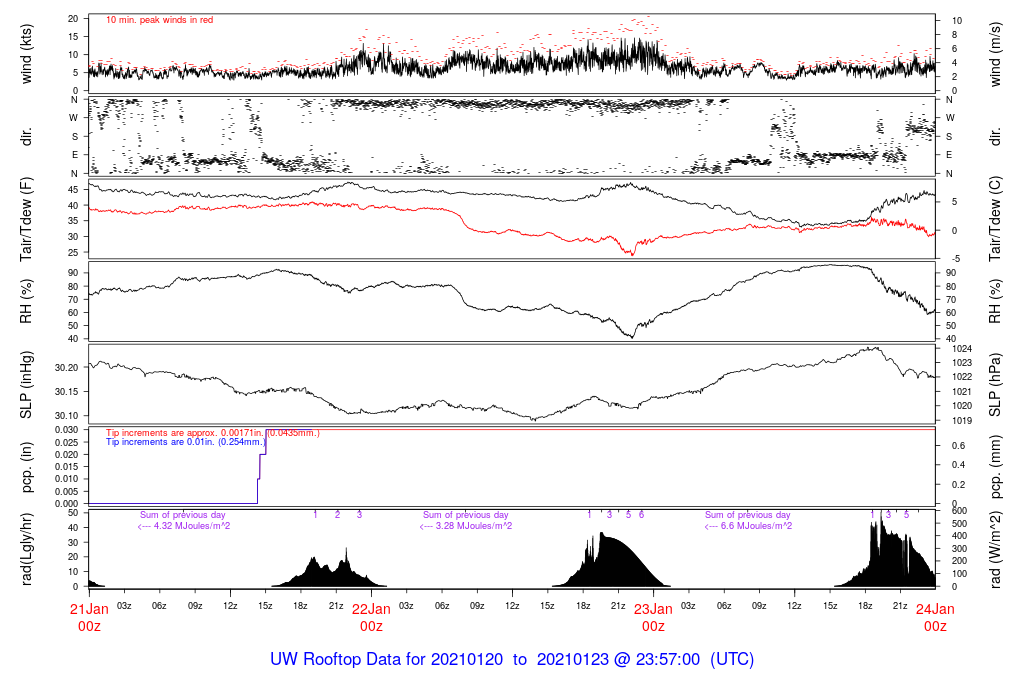The height and width of the screenshot is (700, 1024).
Task: Select the '23Jan' date label
Action: [653, 609]
